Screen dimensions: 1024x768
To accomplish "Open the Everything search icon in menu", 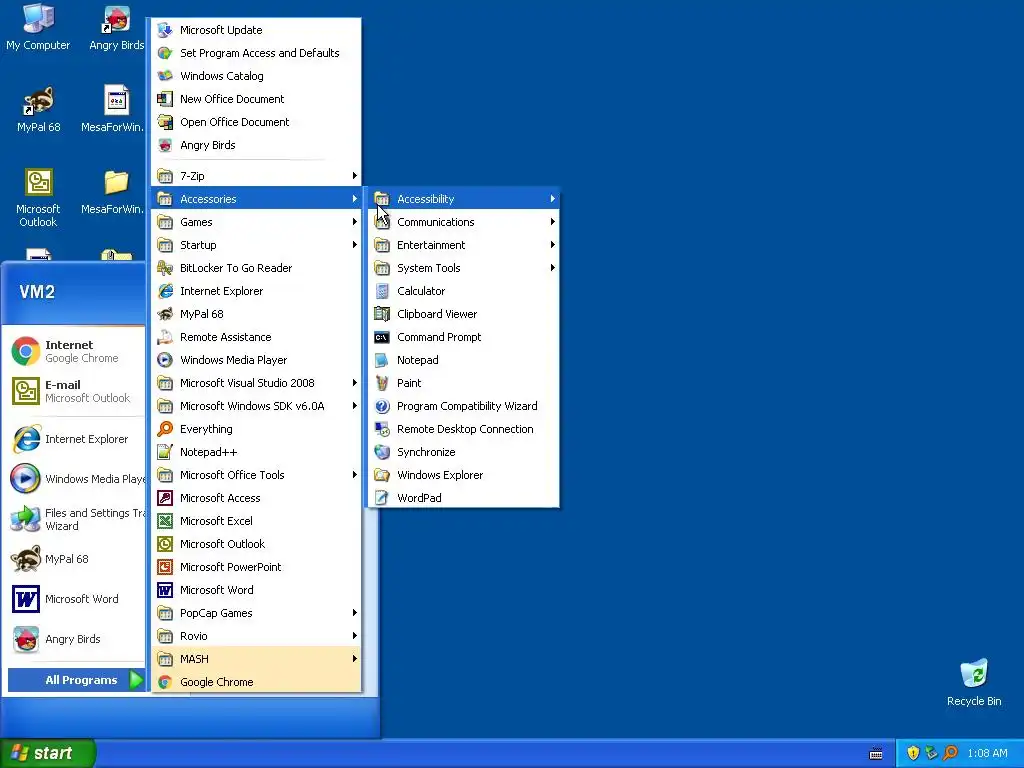I will pyautogui.click(x=165, y=429).
